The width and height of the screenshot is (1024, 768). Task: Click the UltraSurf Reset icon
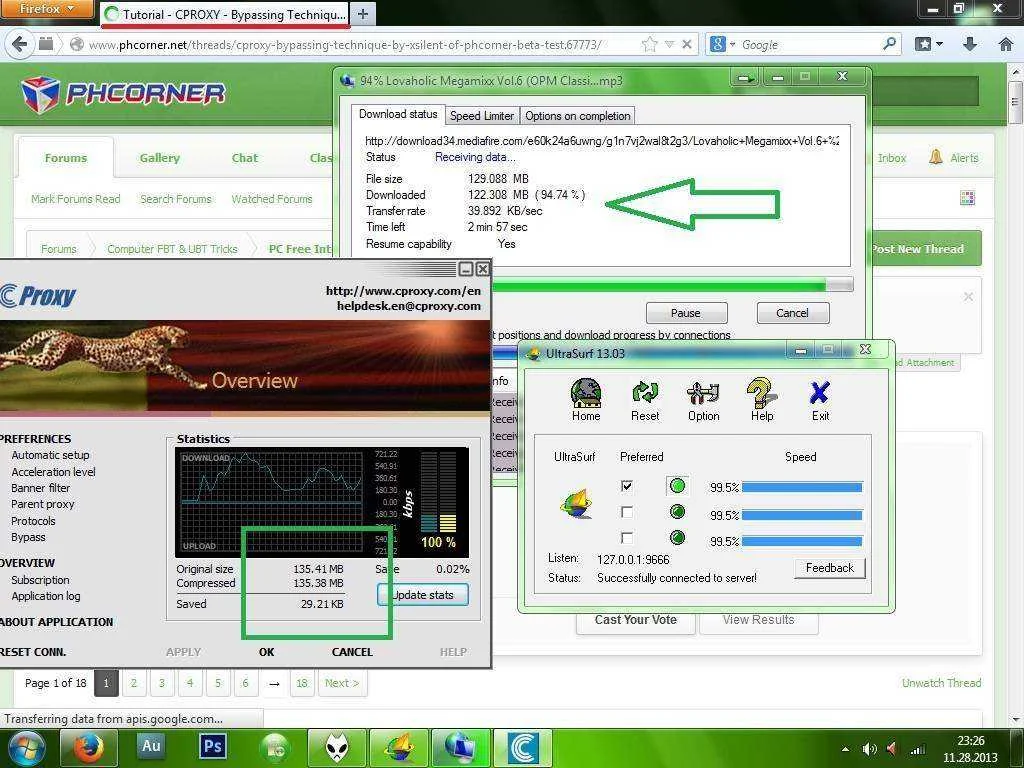click(x=645, y=399)
